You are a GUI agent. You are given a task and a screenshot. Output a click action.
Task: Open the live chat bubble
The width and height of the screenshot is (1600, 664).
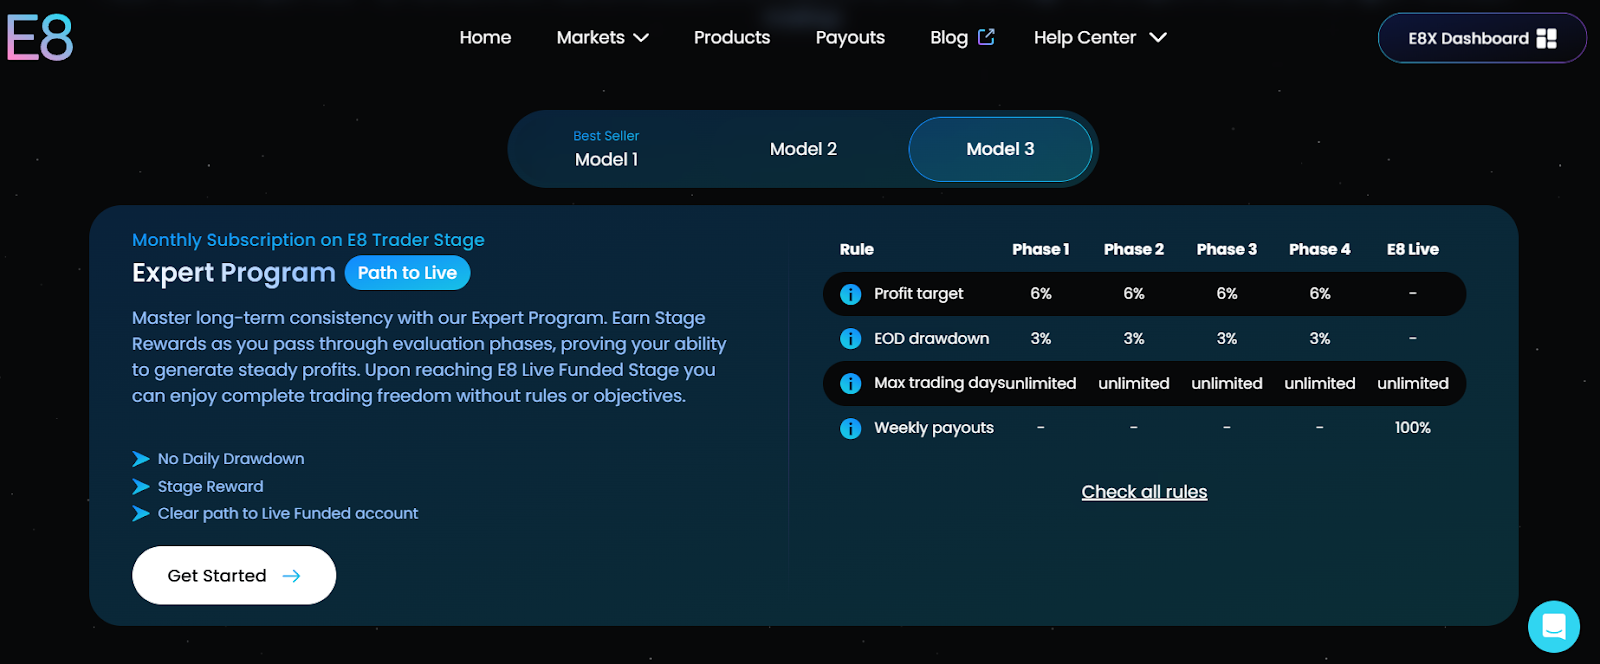[1553, 626]
